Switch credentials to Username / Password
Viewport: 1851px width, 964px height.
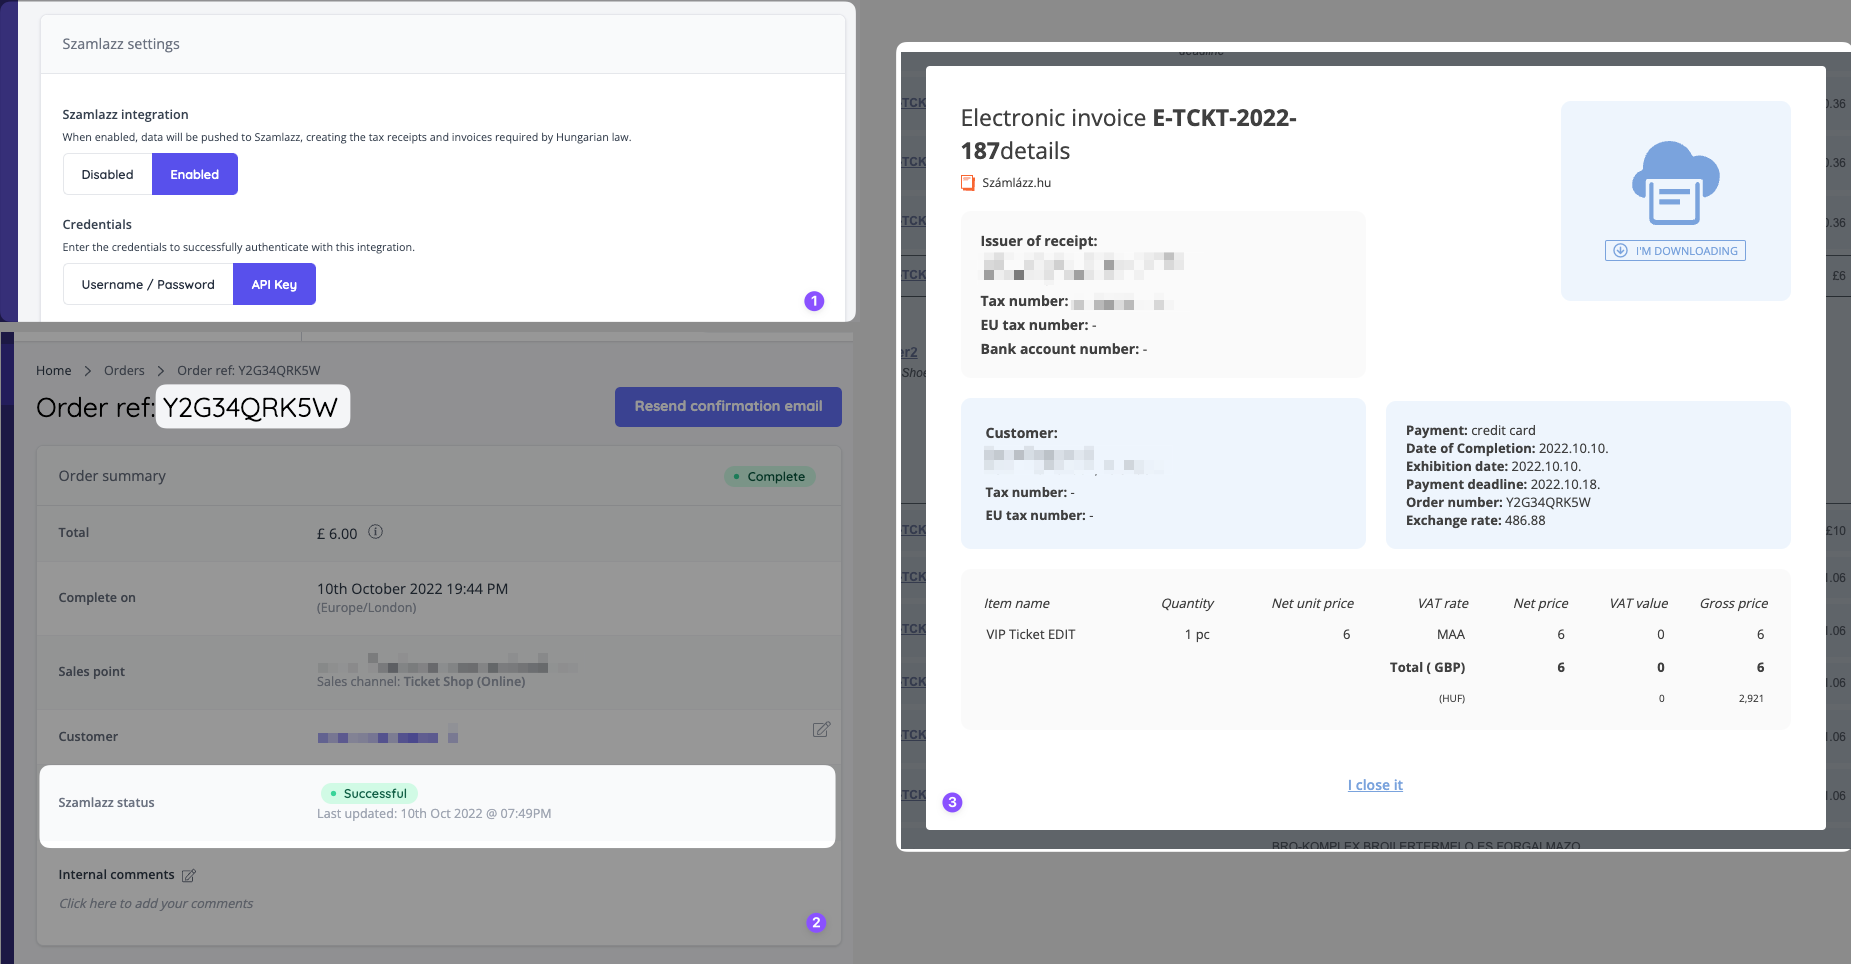coord(147,284)
